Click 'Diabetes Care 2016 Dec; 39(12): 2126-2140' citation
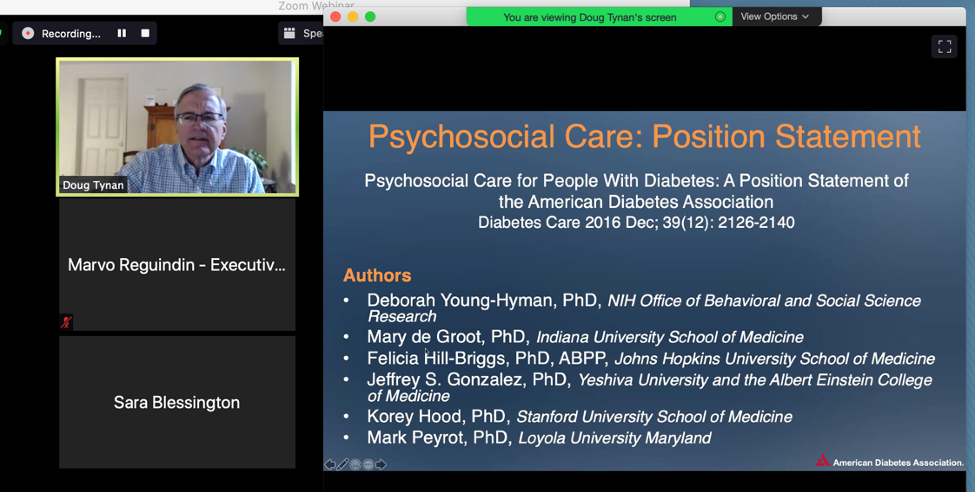 click(636, 223)
